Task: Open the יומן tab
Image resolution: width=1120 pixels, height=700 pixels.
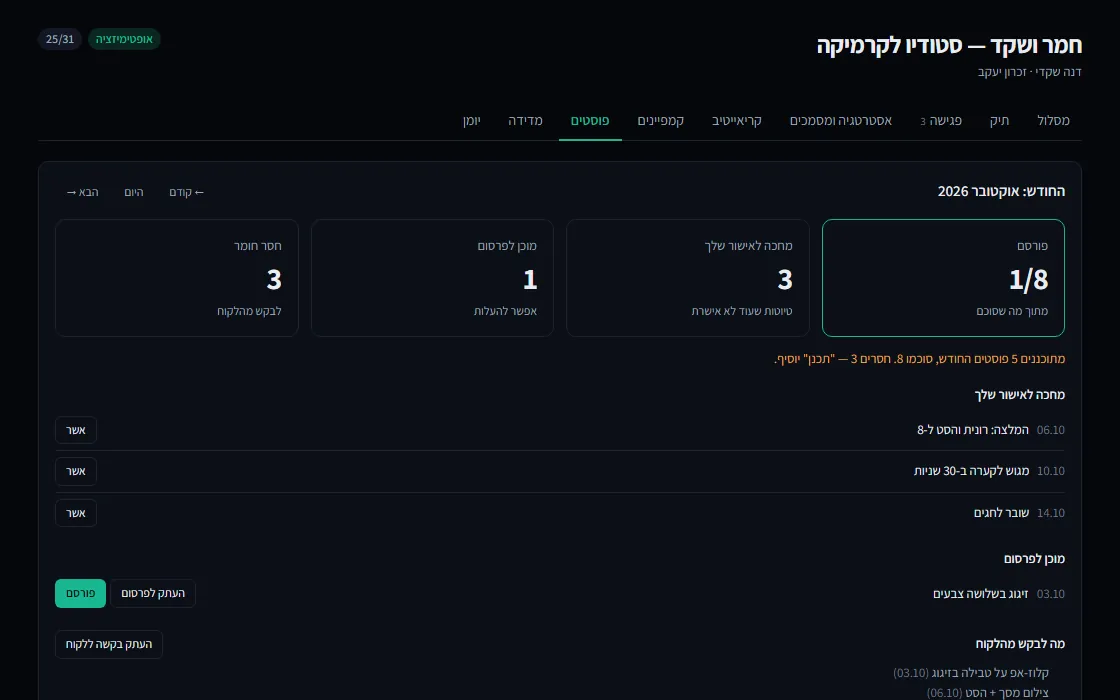Action: (471, 121)
